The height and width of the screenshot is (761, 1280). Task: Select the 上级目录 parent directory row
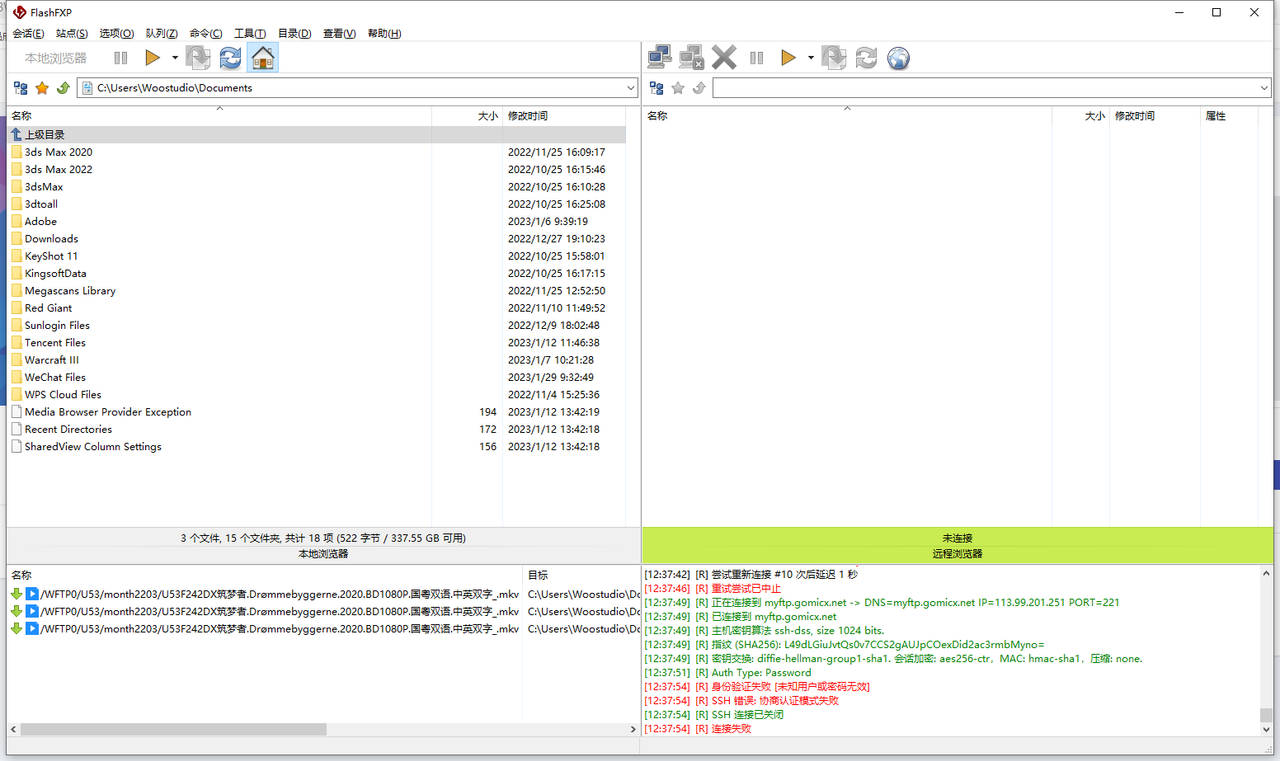tap(316, 134)
